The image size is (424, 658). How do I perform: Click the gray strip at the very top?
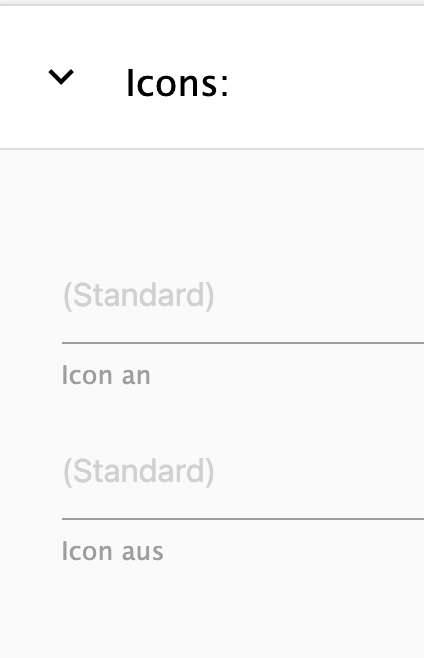click(x=212, y=3)
